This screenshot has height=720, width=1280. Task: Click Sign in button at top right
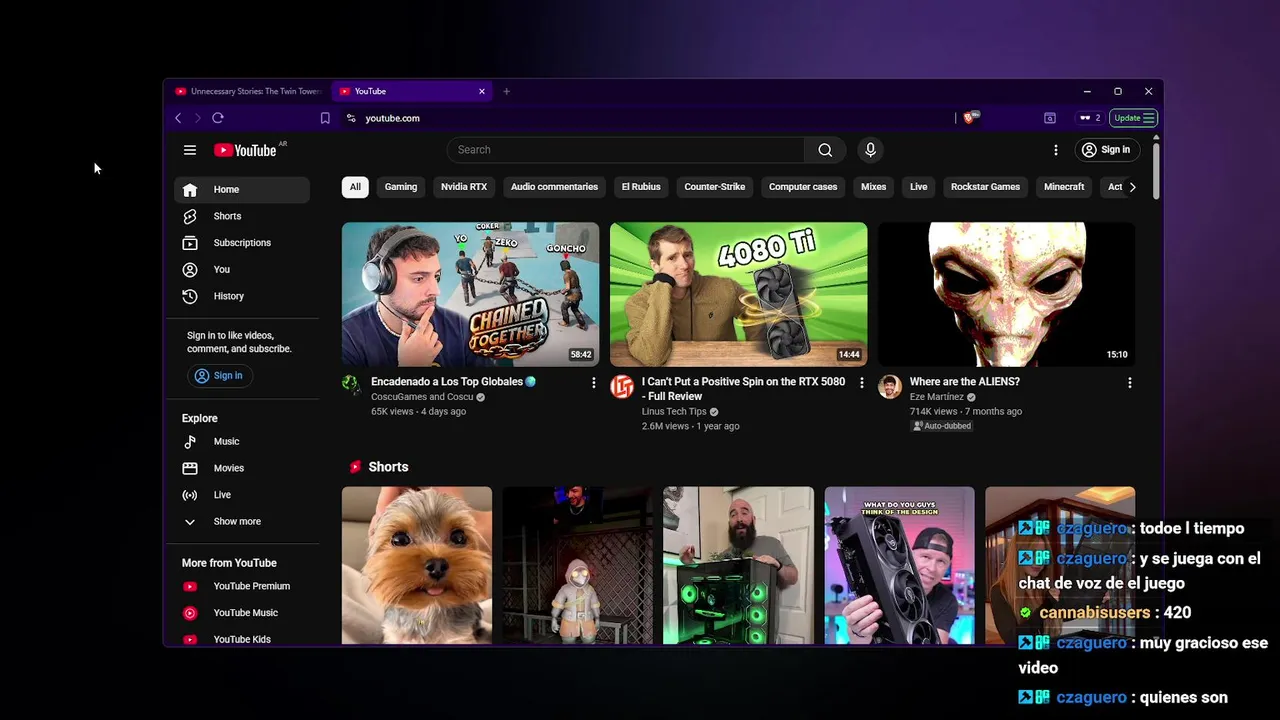click(1105, 150)
